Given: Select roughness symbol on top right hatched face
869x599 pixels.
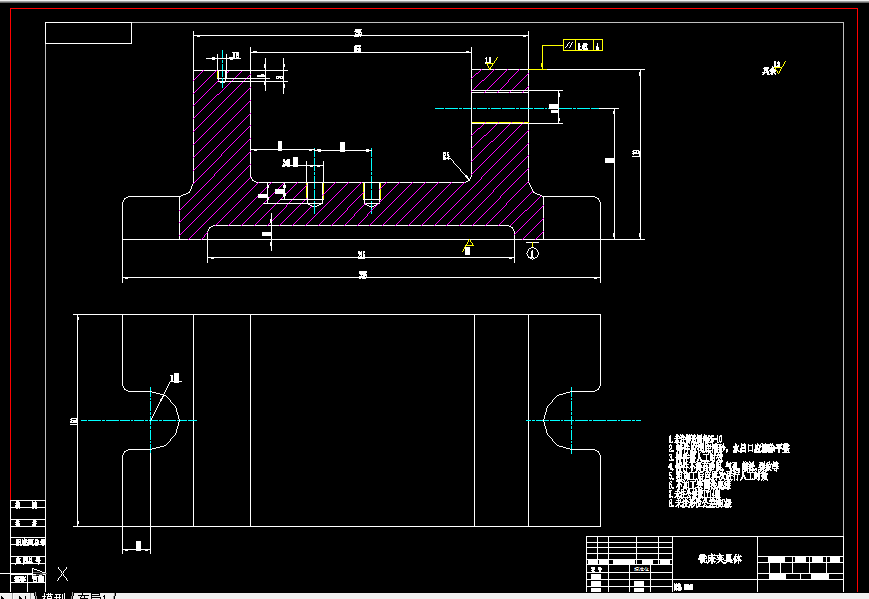Looking at the screenshot, I should coord(491,62).
